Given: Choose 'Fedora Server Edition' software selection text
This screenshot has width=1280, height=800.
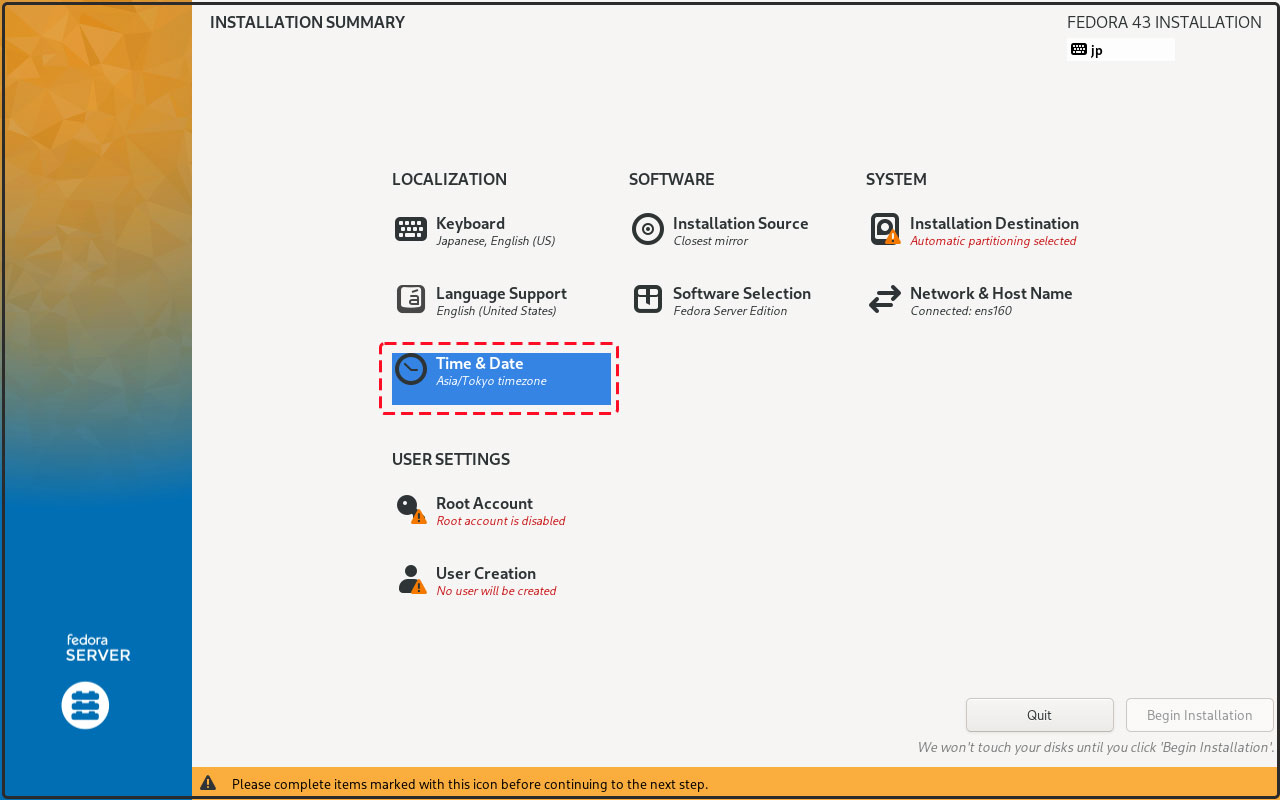Looking at the screenshot, I should coord(730,311).
